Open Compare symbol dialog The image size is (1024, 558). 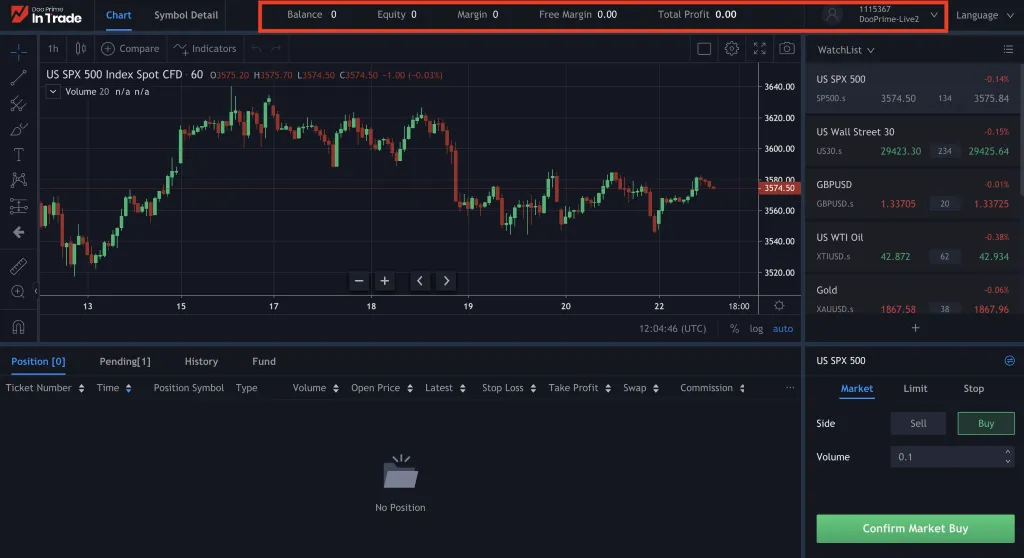[130, 48]
